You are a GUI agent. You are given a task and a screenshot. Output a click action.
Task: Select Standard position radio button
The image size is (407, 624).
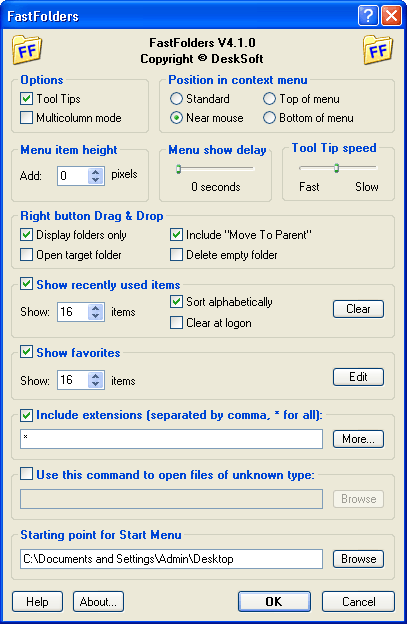click(176, 99)
